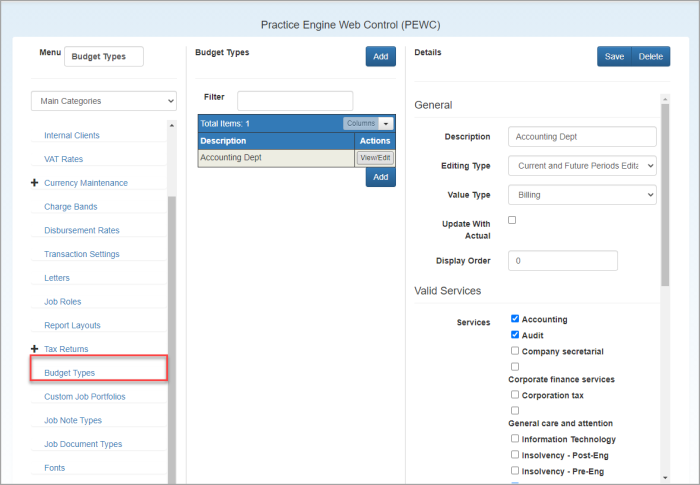Click View/Edit for Accounting Dept
Viewport: 700px width, 485px height.
tap(376, 158)
